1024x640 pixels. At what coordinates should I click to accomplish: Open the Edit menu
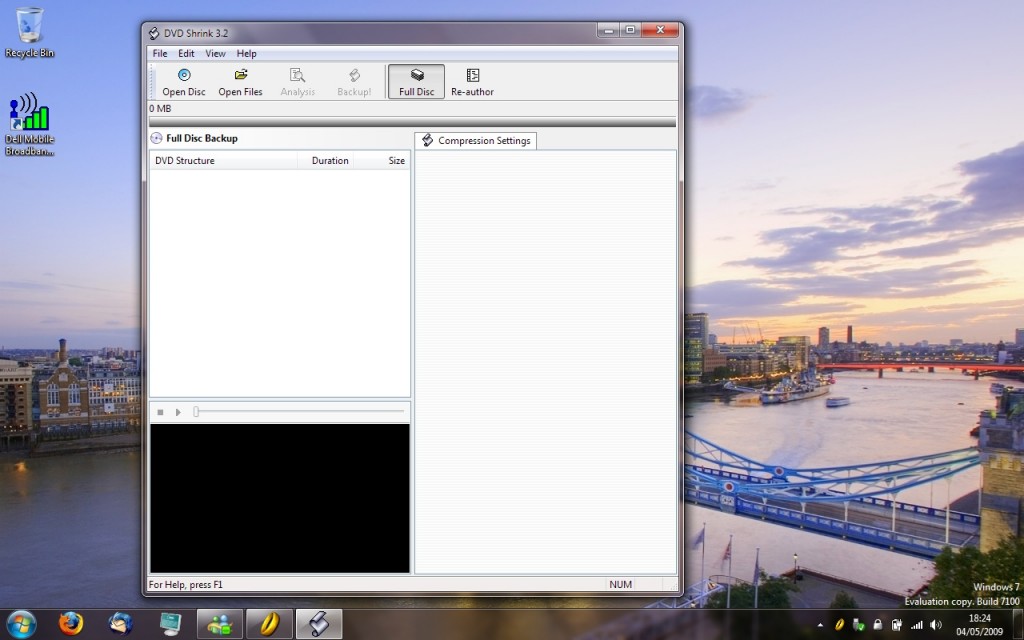(186, 54)
